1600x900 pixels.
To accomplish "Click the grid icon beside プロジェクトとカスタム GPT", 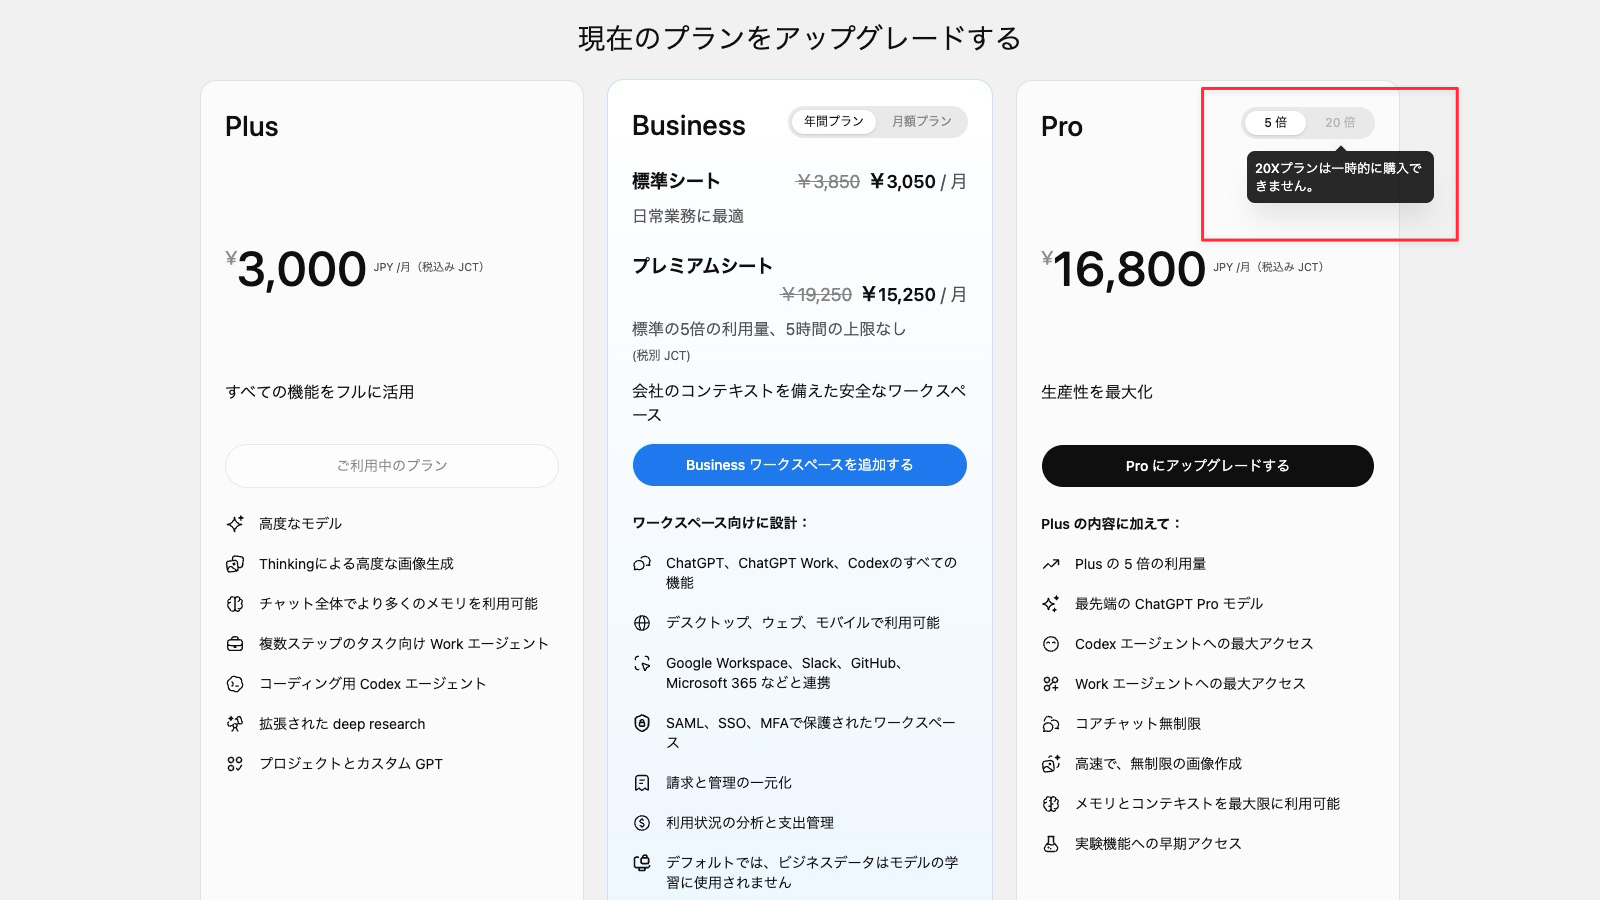I will click(235, 764).
